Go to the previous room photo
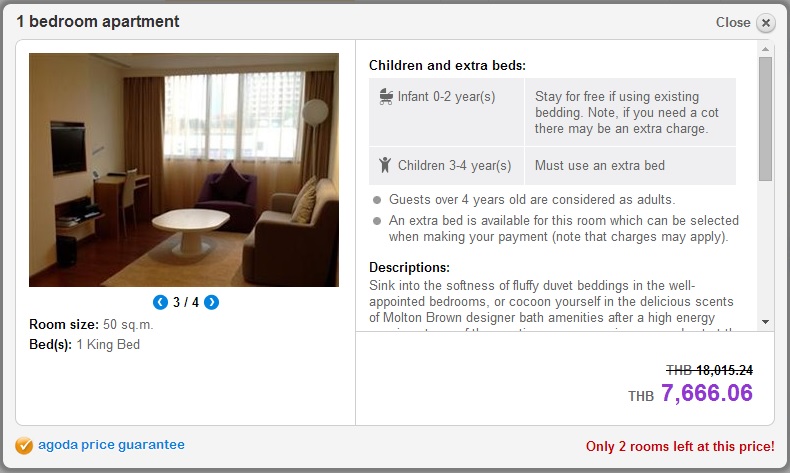Screen dimensions: 790x473 (x=160, y=302)
